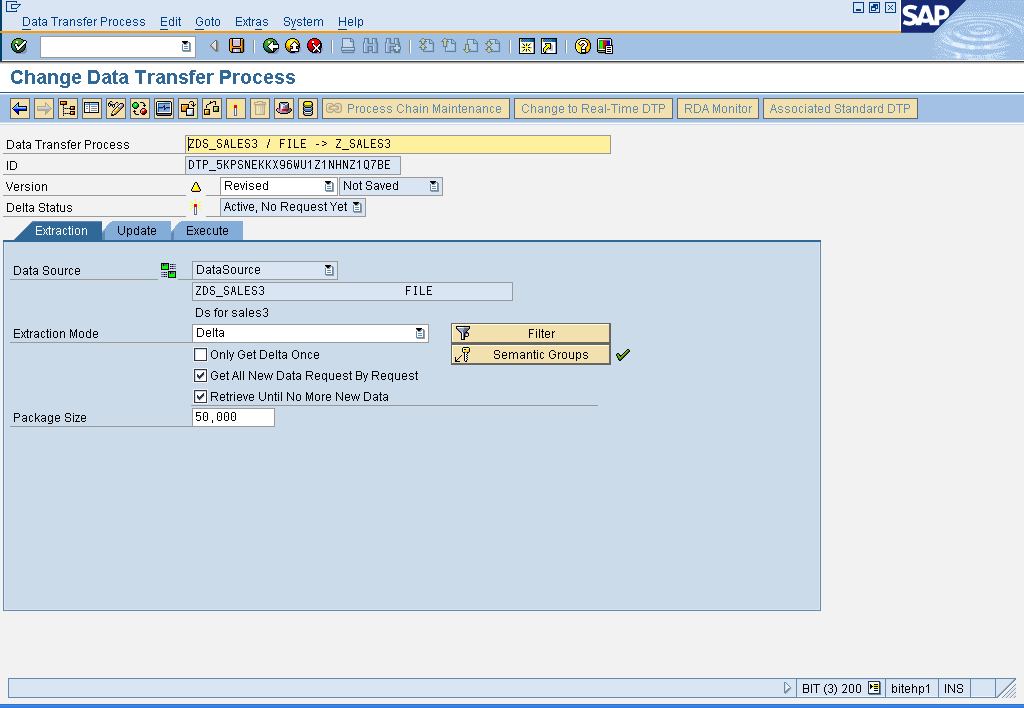Click the Package Size input field
This screenshot has width=1024, height=708.
tap(233, 417)
